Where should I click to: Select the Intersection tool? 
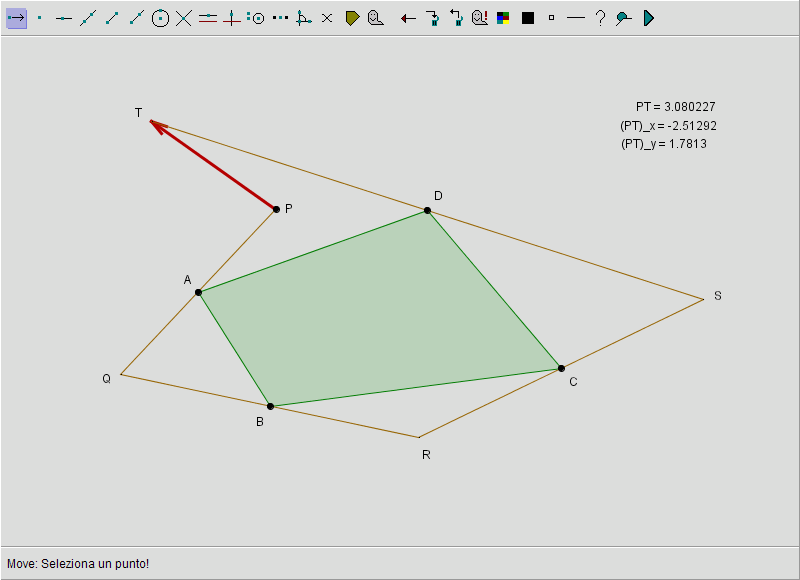184,18
